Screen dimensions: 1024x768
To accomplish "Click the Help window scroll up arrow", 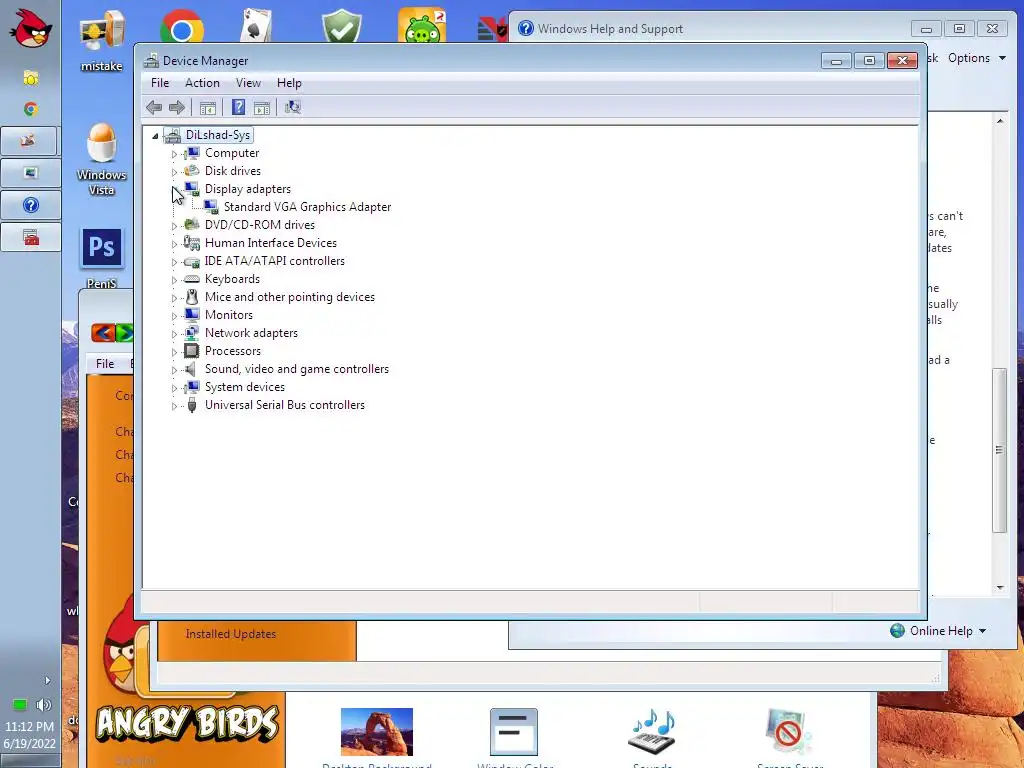I will pyautogui.click(x=1000, y=121).
